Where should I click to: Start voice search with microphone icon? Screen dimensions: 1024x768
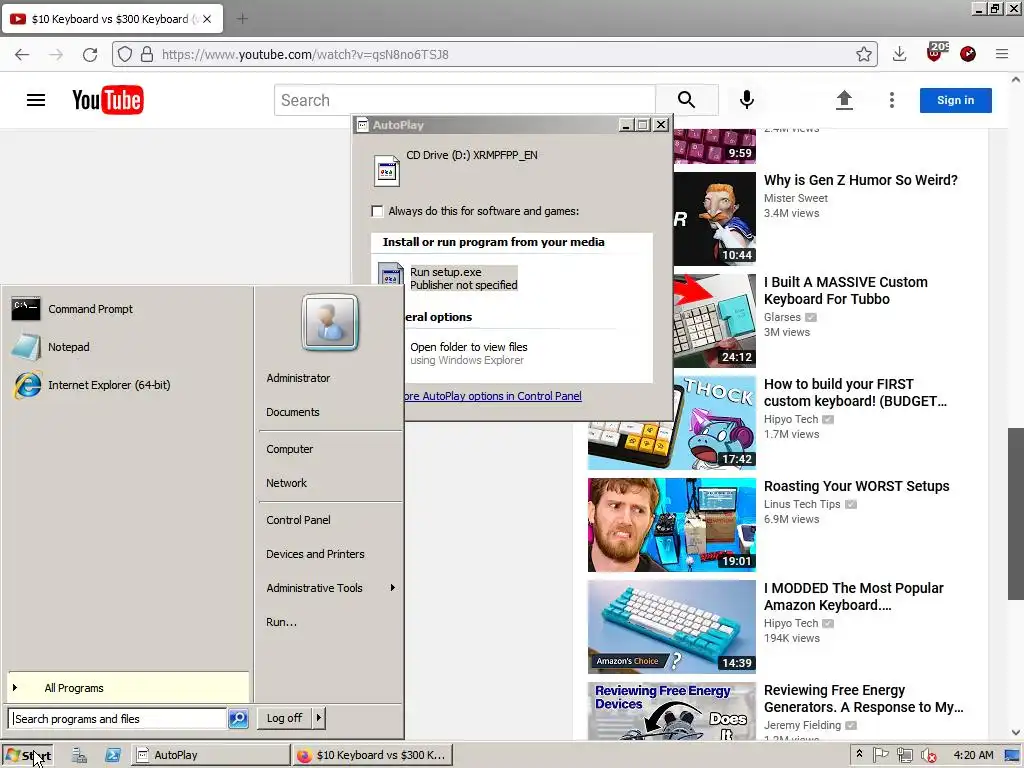tap(746, 100)
